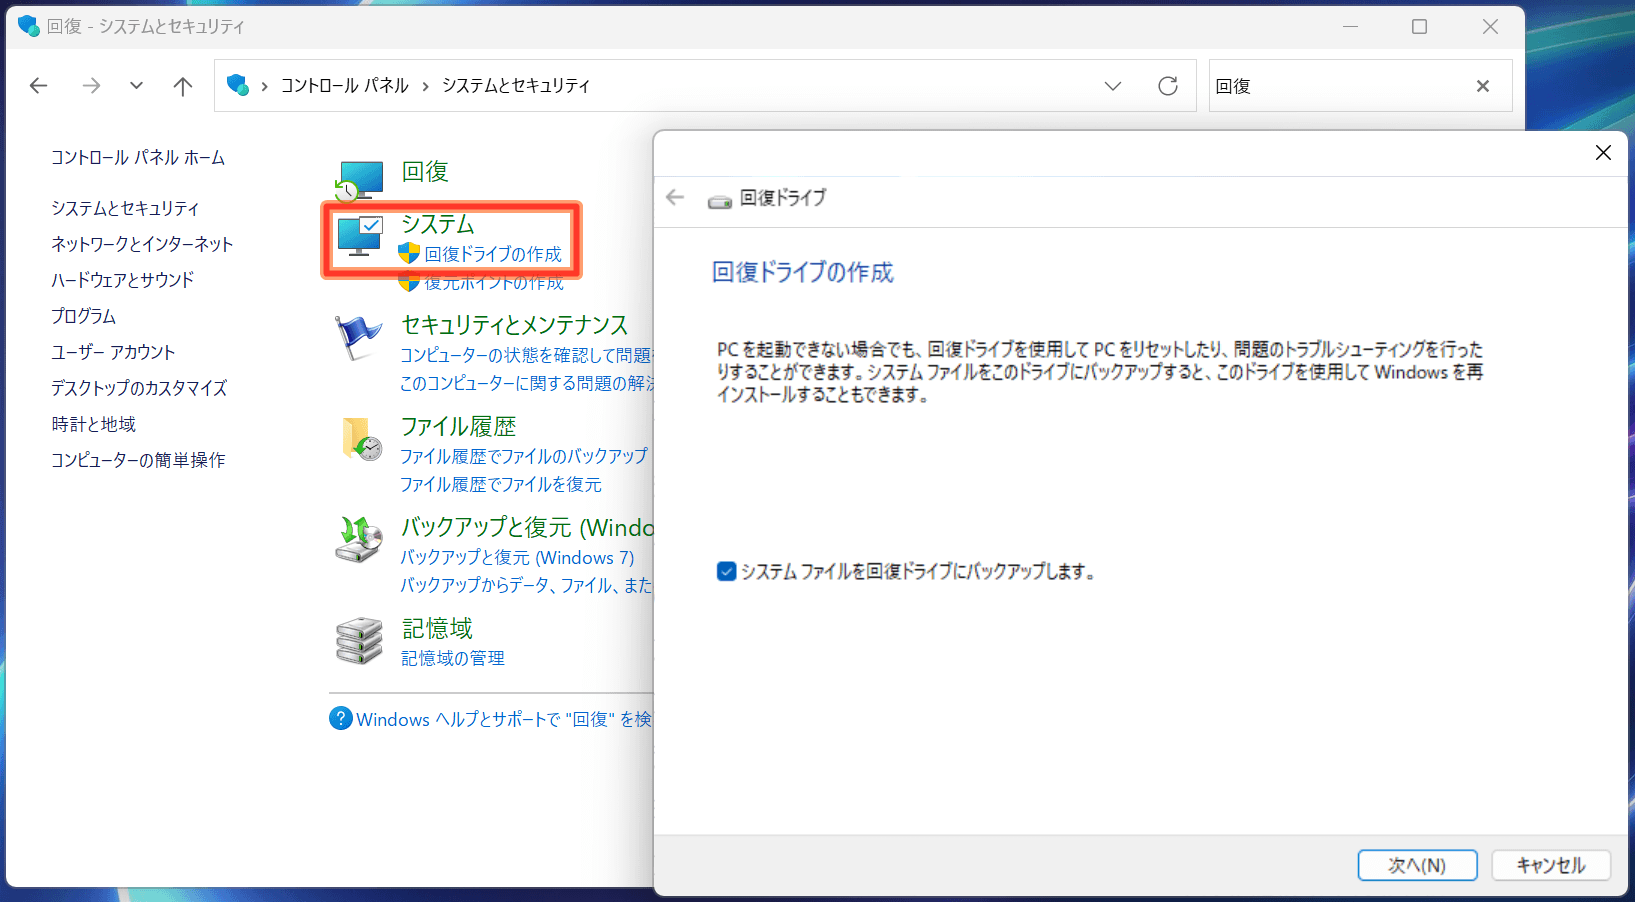
Task: Click the drive icon beside 回復ドライブ title
Action: click(x=720, y=201)
